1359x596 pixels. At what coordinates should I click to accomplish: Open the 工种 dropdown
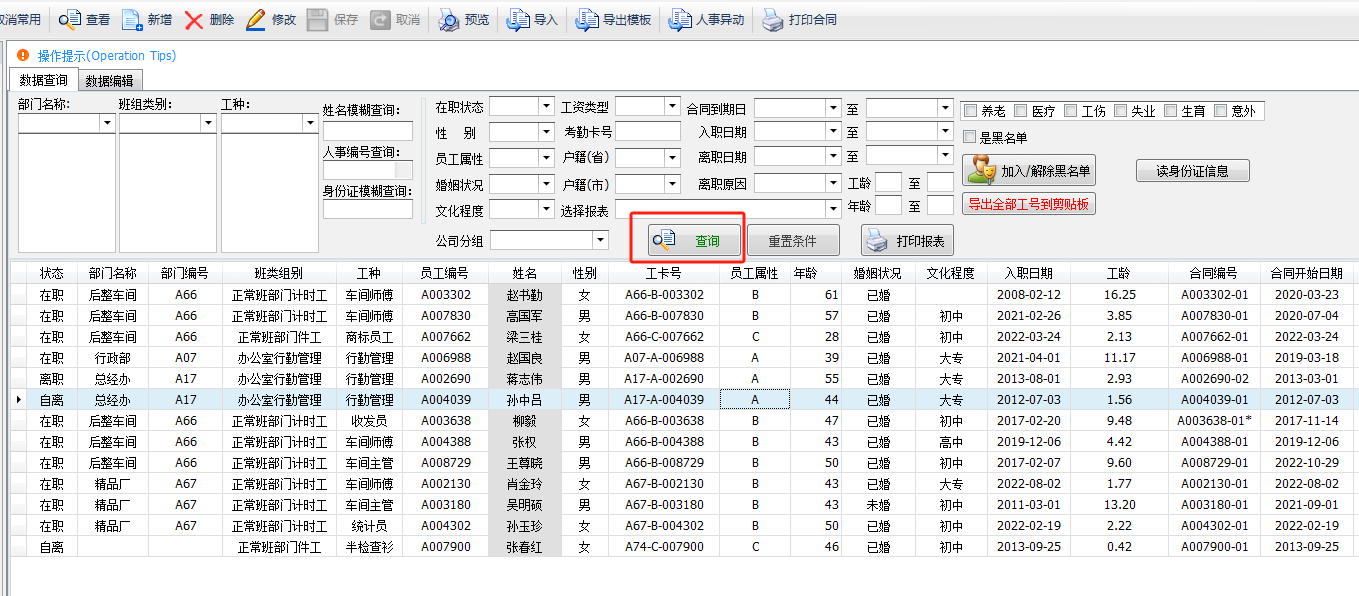tap(311, 124)
